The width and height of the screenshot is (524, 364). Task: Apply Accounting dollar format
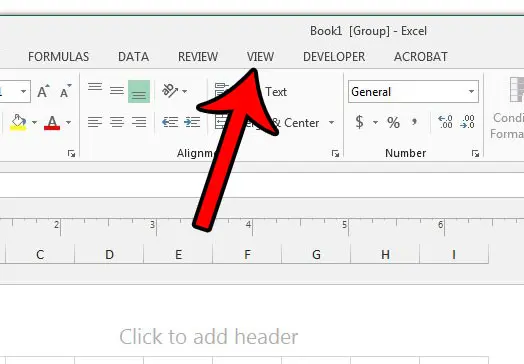click(359, 122)
